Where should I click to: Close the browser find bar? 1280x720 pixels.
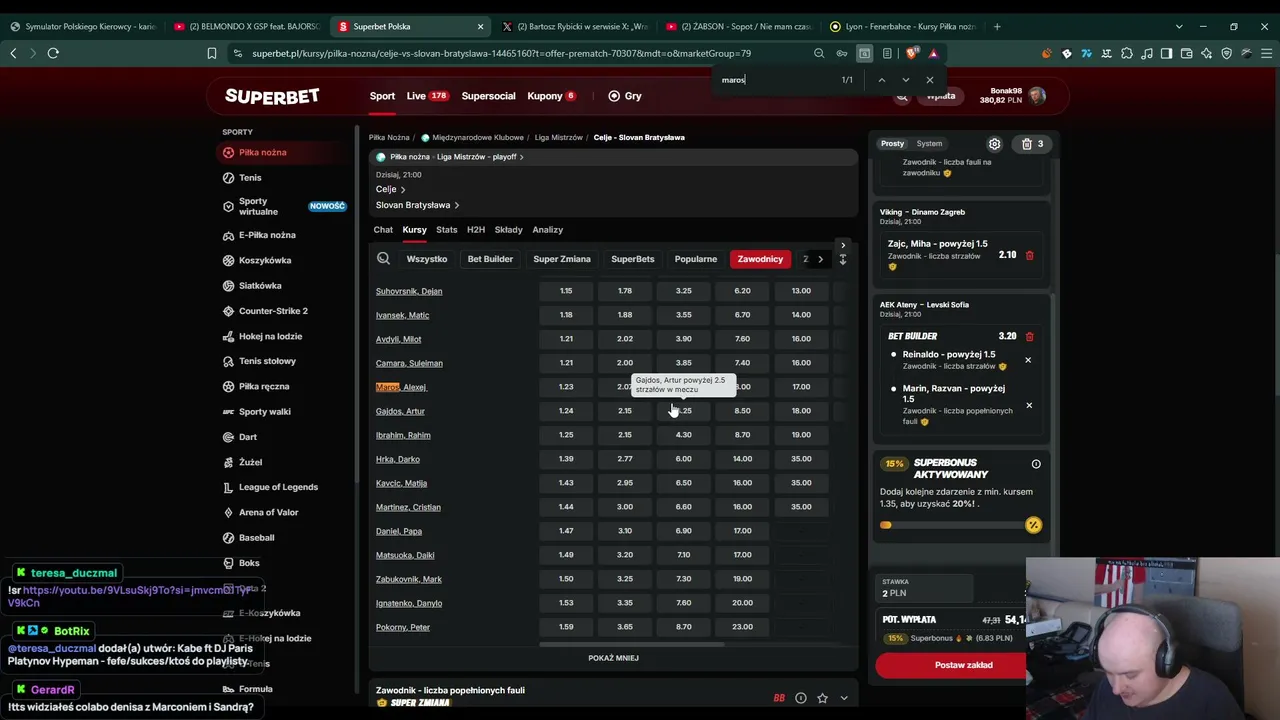(x=930, y=80)
